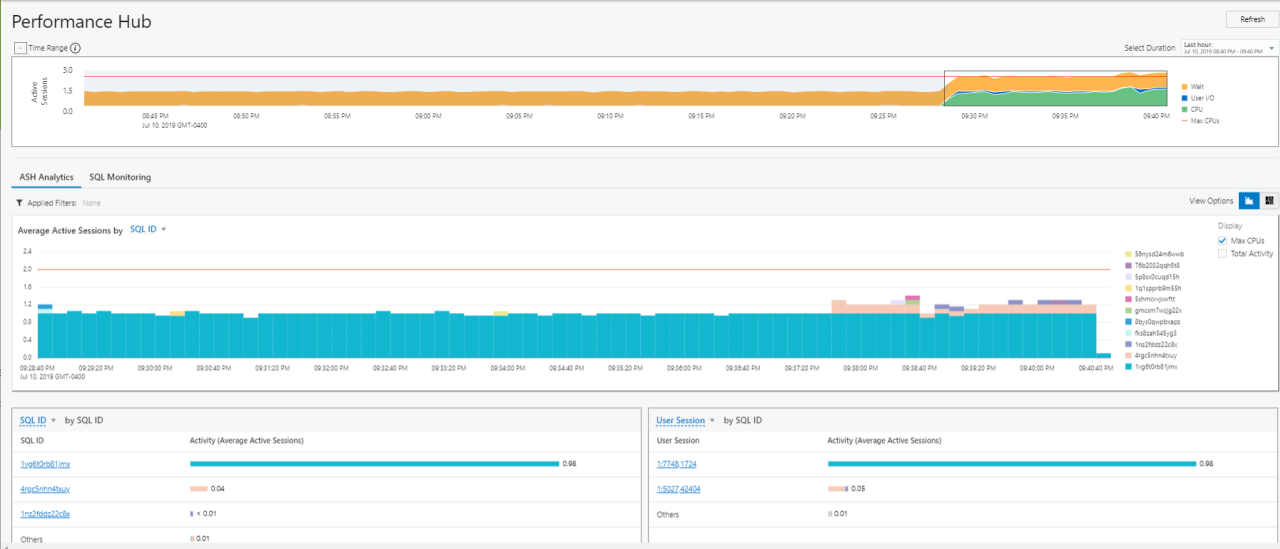Click the Wait legend color square
The width and height of the screenshot is (1280, 549).
click(x=1185, y=87)
